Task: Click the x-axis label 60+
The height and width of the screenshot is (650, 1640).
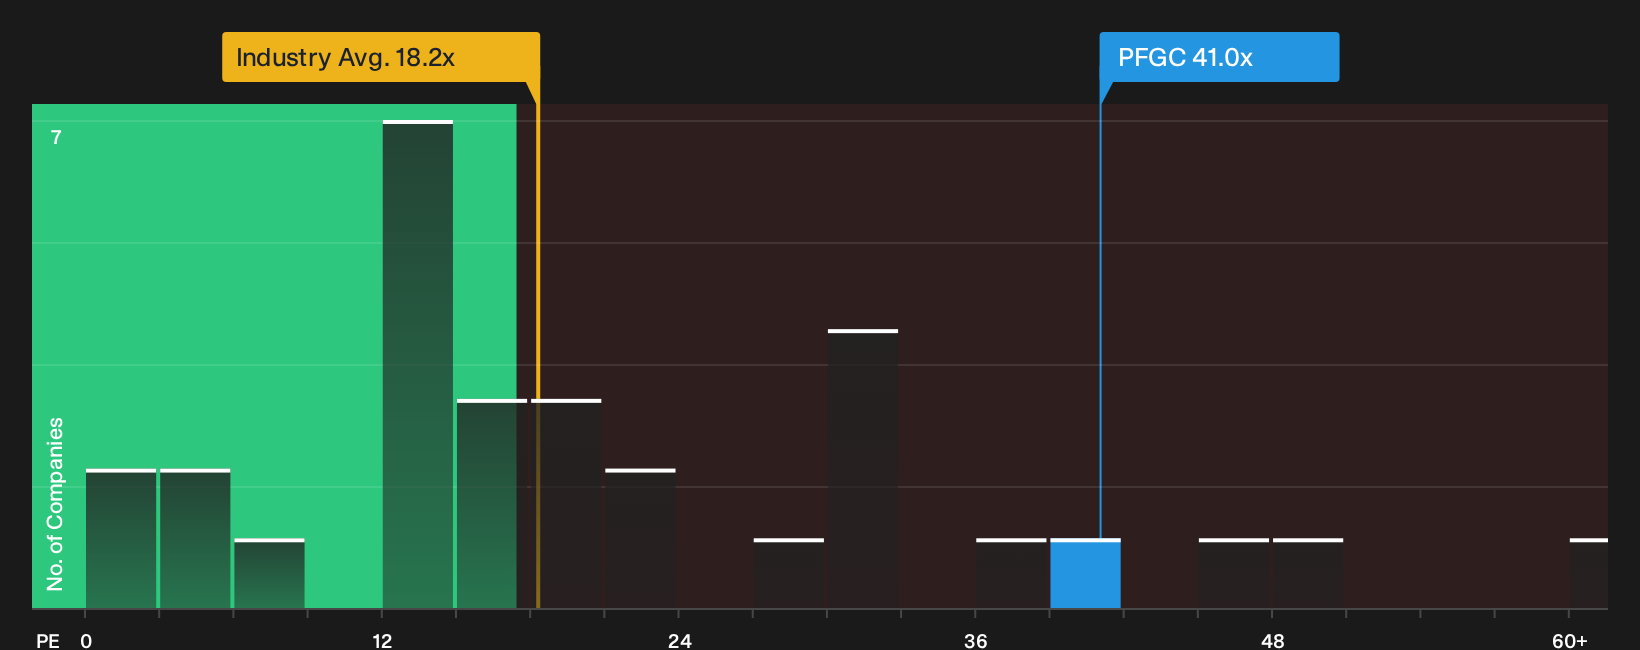Action: tap(1570, 641)
